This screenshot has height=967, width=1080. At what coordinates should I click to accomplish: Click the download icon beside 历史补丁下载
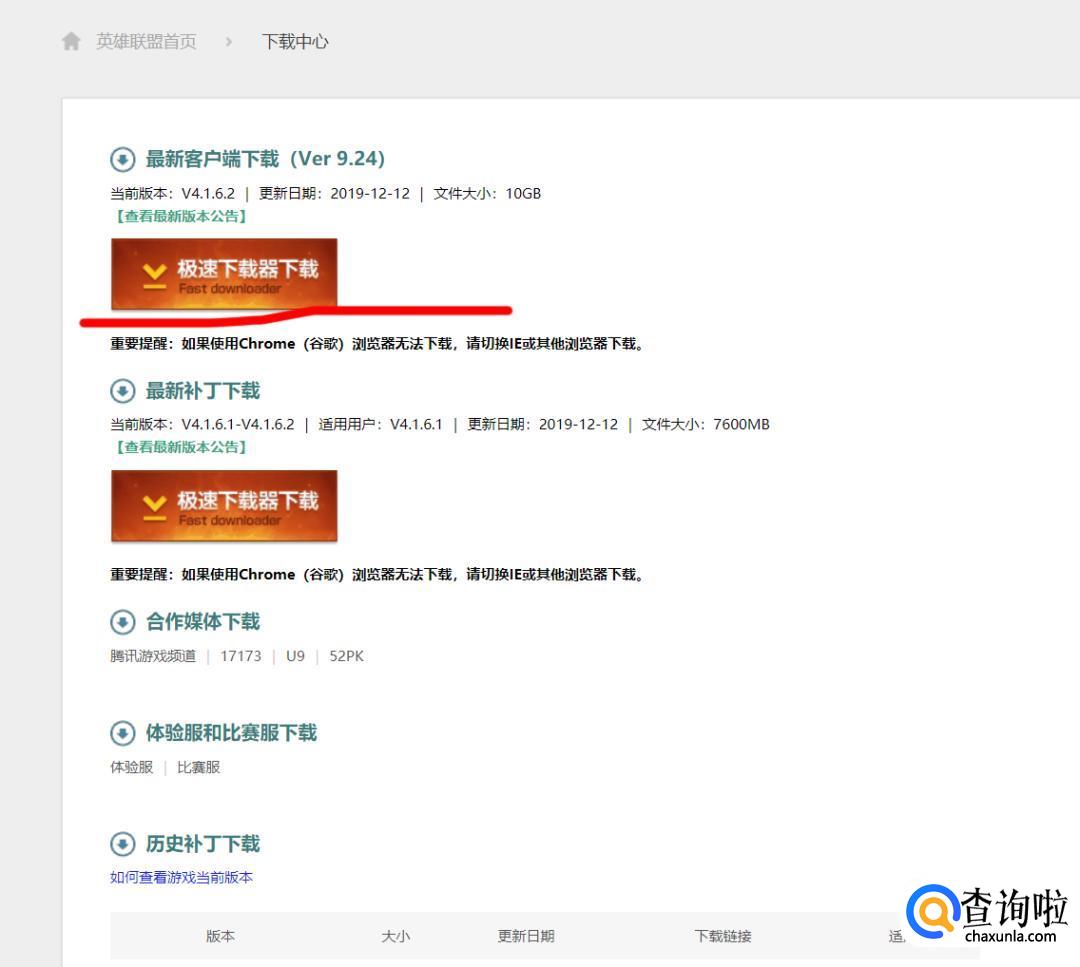(x=123, y=844)
